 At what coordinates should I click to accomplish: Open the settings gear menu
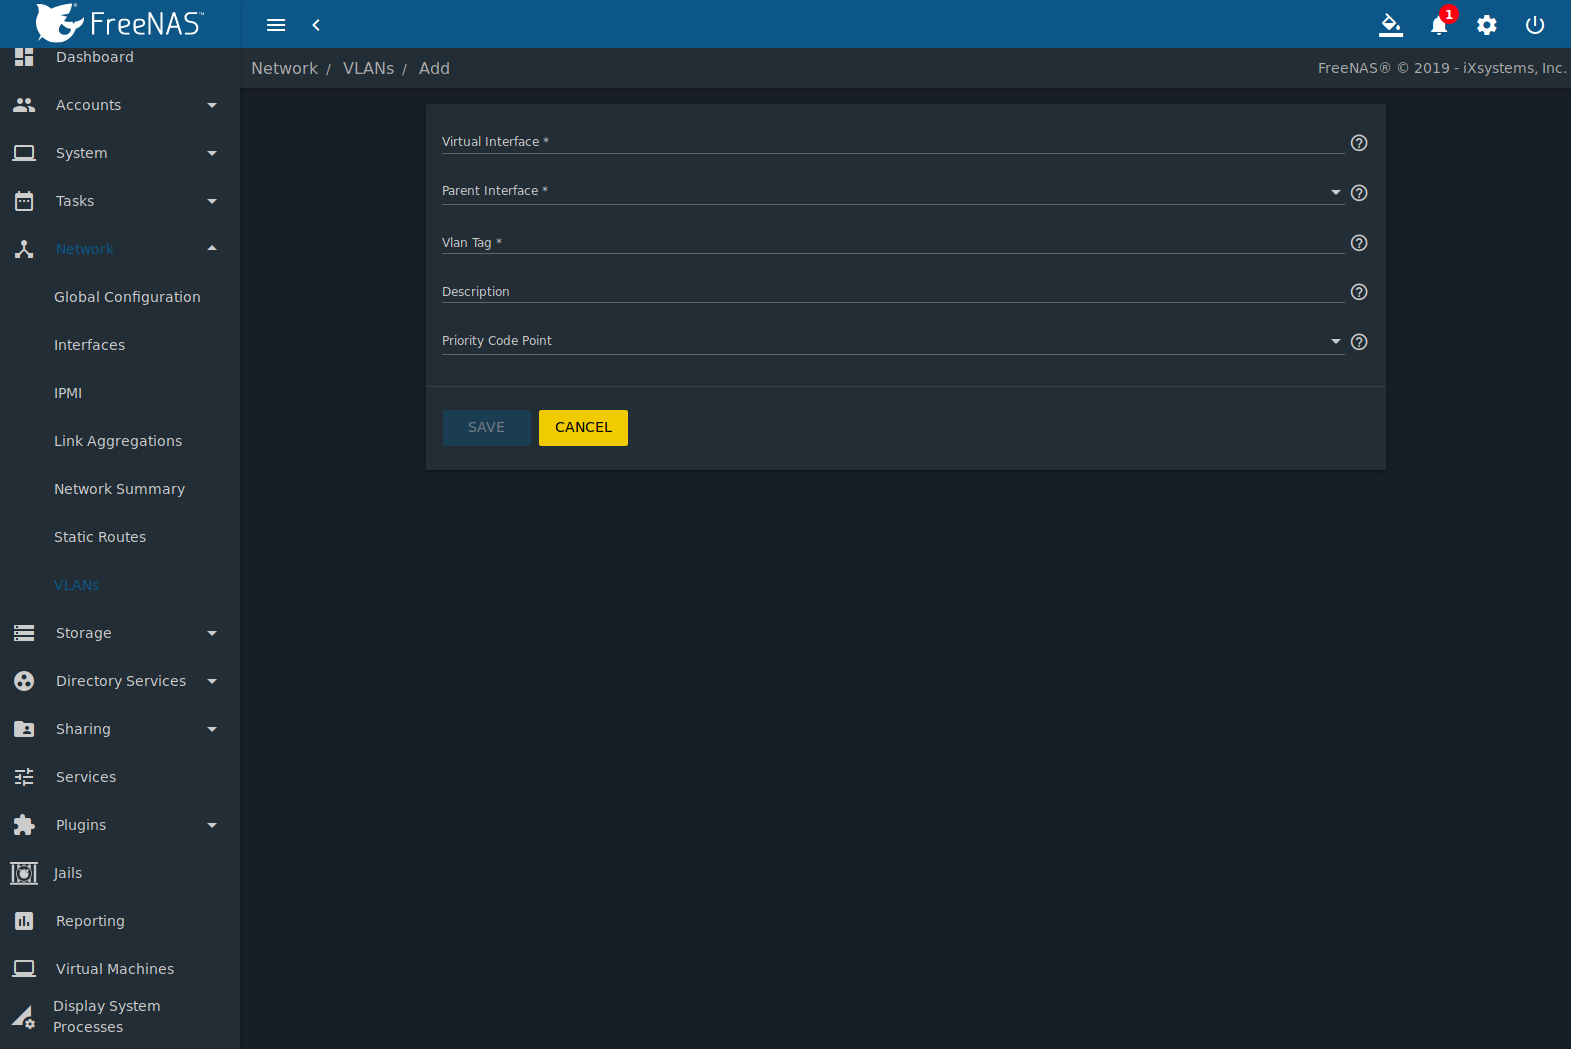pos(1487,25)
